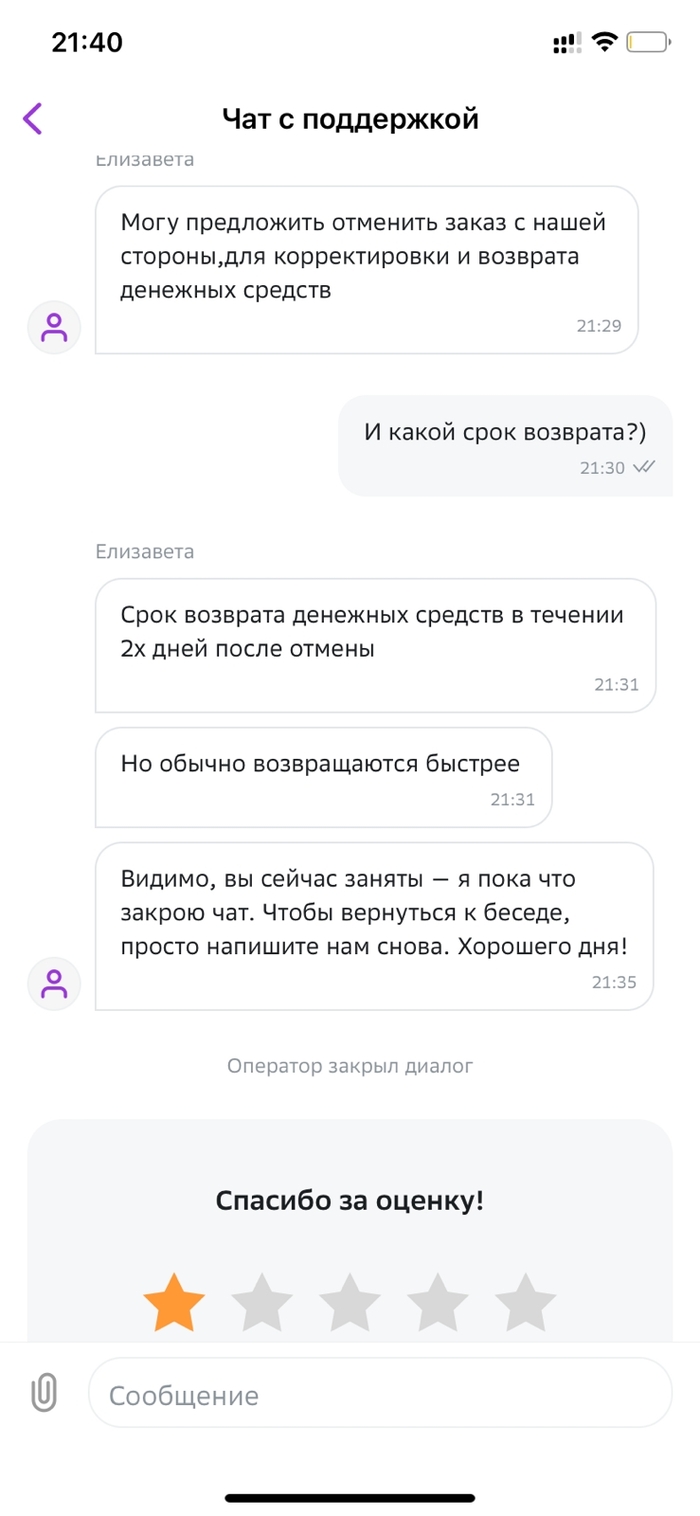
Task: Rate the chat four stars
Action: 437,1302
